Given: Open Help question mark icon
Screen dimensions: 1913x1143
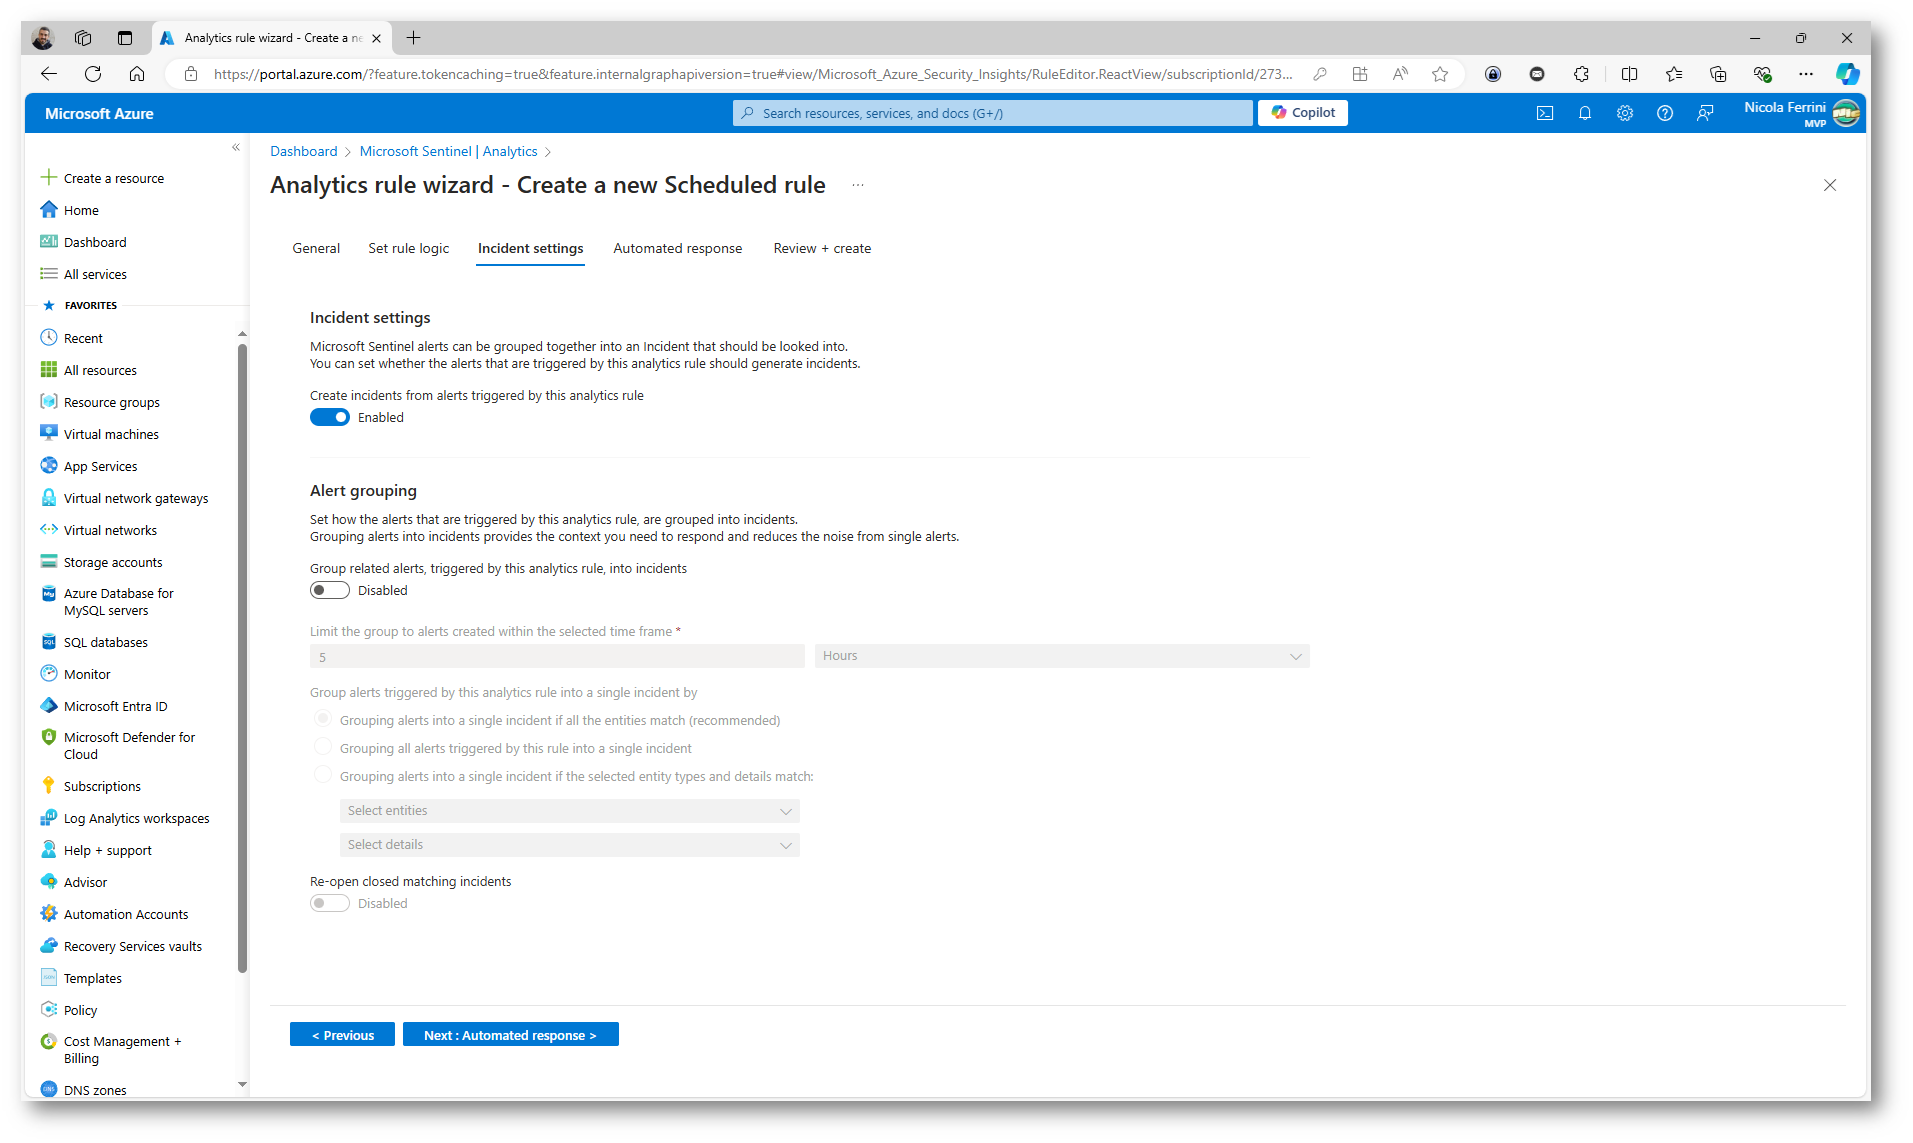Looking at the screenshot, I should coord(1665,113).
